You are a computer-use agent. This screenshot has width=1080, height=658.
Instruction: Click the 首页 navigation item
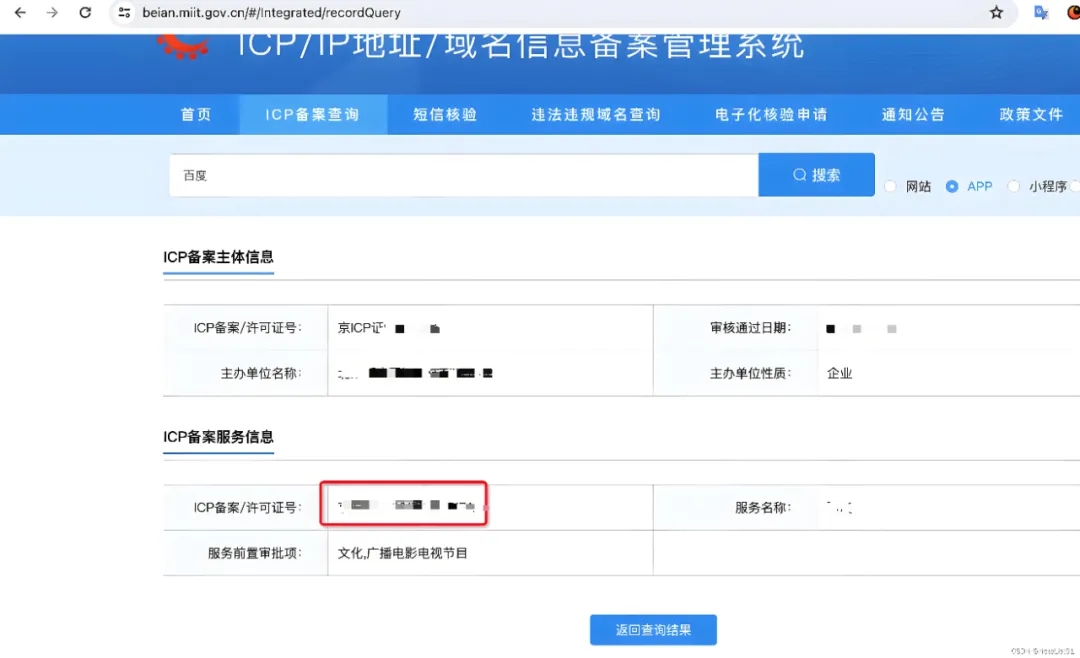tap(196, 114)
